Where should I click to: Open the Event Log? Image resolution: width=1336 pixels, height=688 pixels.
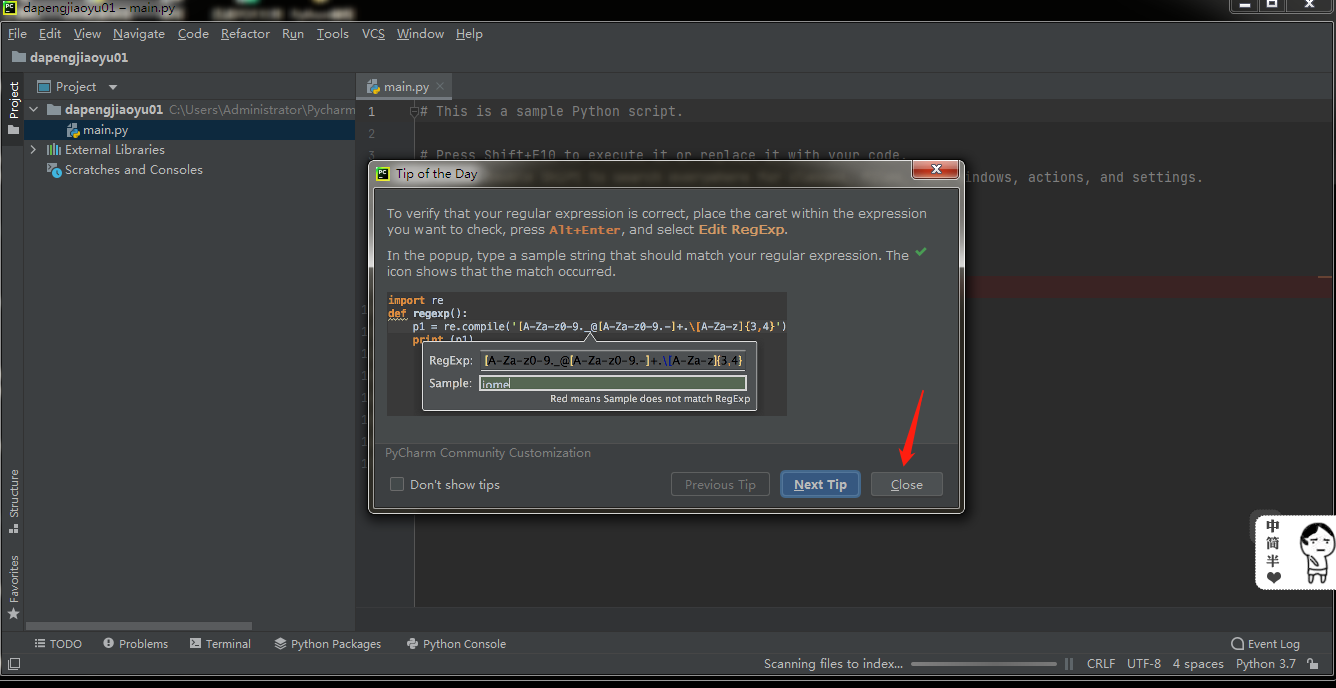[x=1265, y=644]
